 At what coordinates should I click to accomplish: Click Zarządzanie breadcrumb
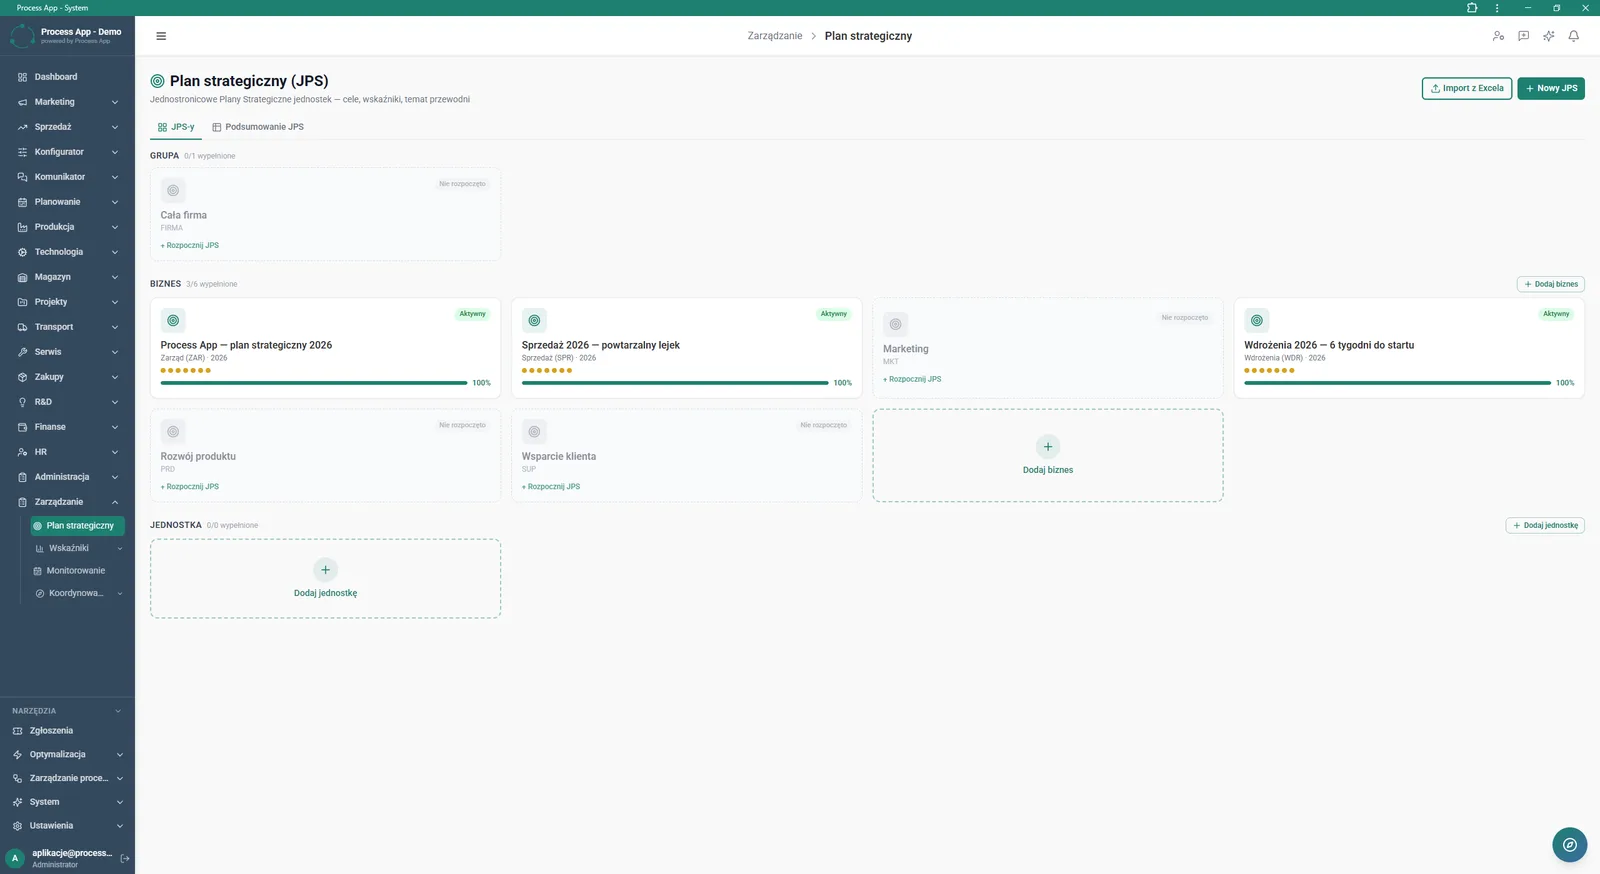[x=775, y=36]
